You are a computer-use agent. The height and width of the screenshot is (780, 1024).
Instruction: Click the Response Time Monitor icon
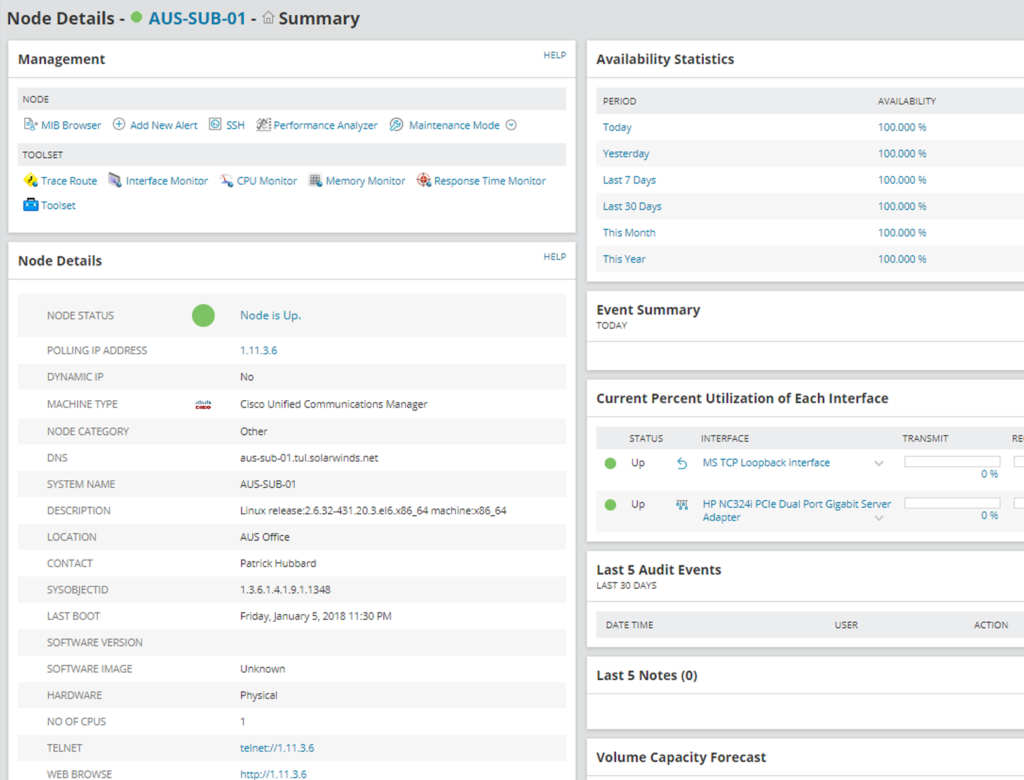tap(424, 180)
